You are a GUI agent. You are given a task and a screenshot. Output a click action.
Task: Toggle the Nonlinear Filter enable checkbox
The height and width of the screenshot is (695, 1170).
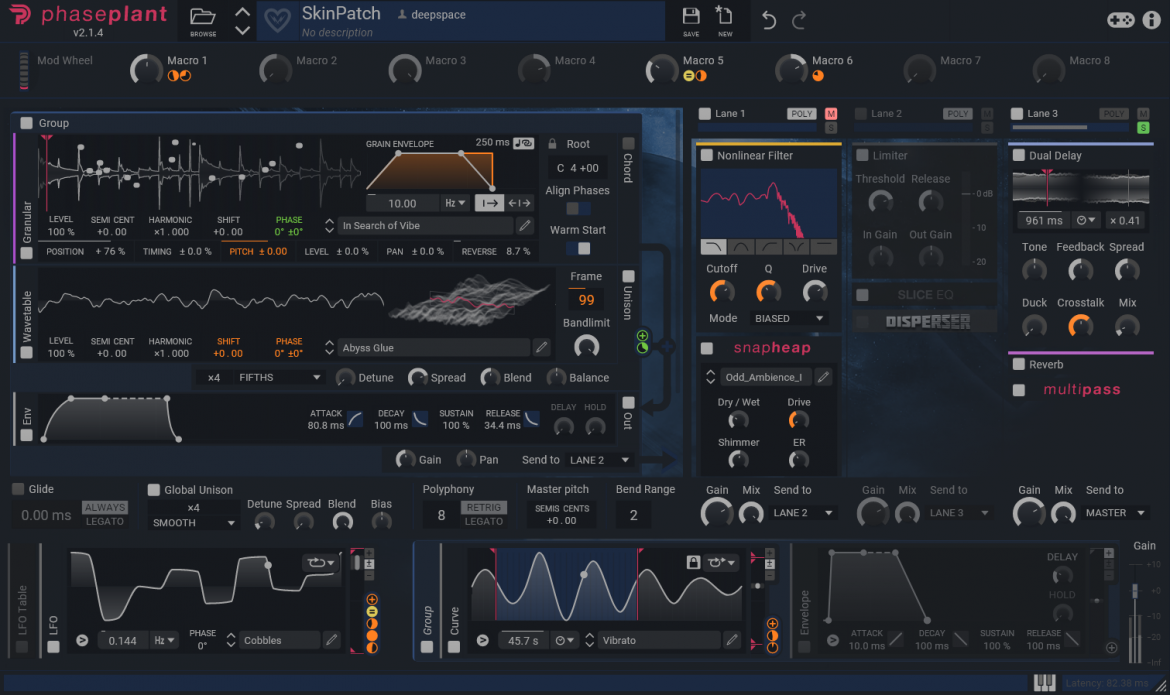706,156
